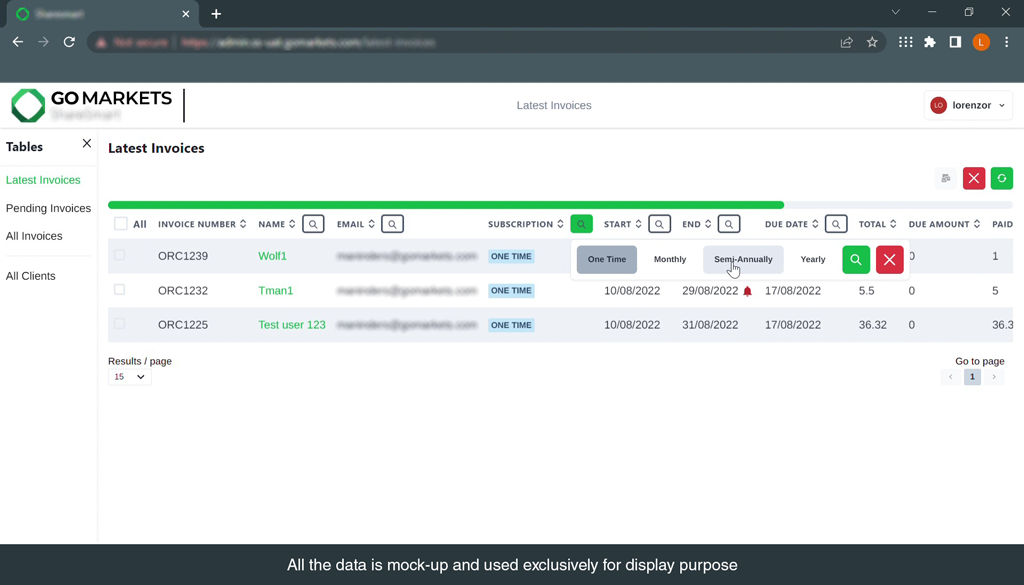Click the grey export icon above table
Screen dimensions: 1024x585
946,178
